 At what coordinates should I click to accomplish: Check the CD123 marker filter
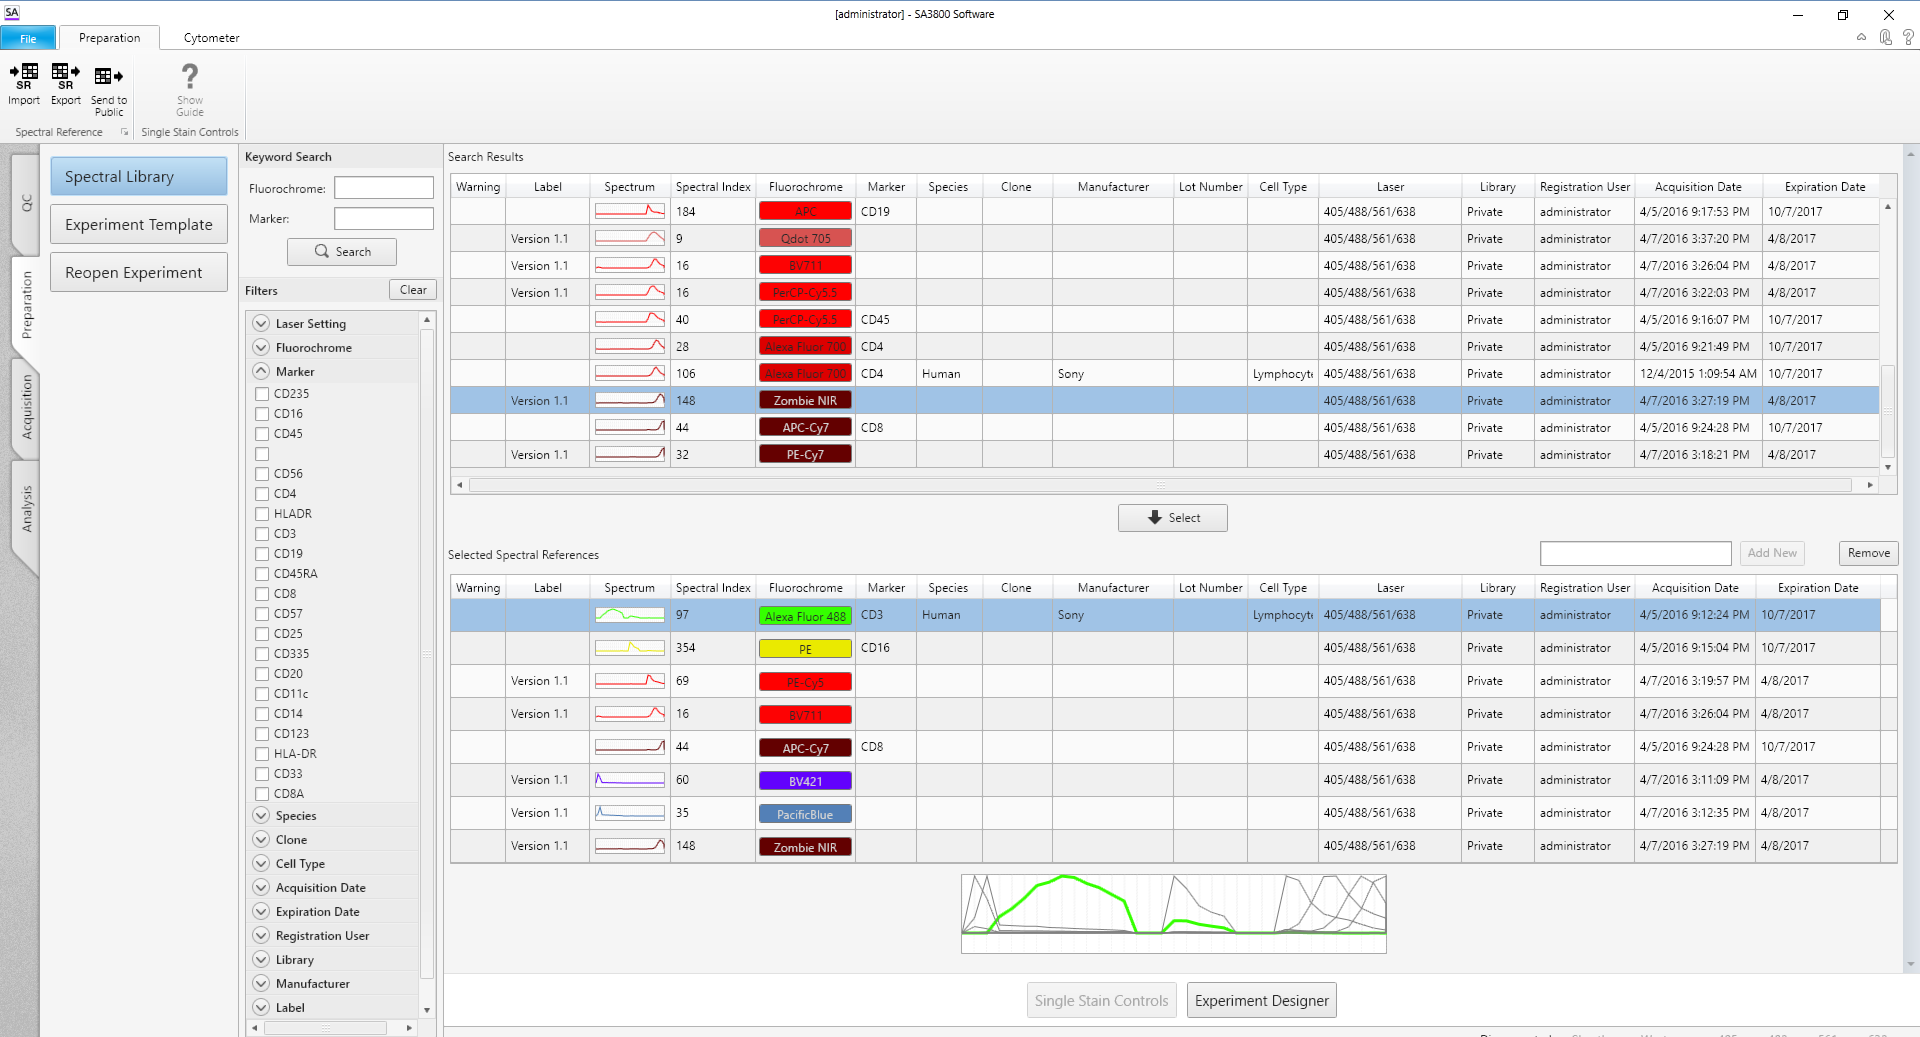coord(262,734)
